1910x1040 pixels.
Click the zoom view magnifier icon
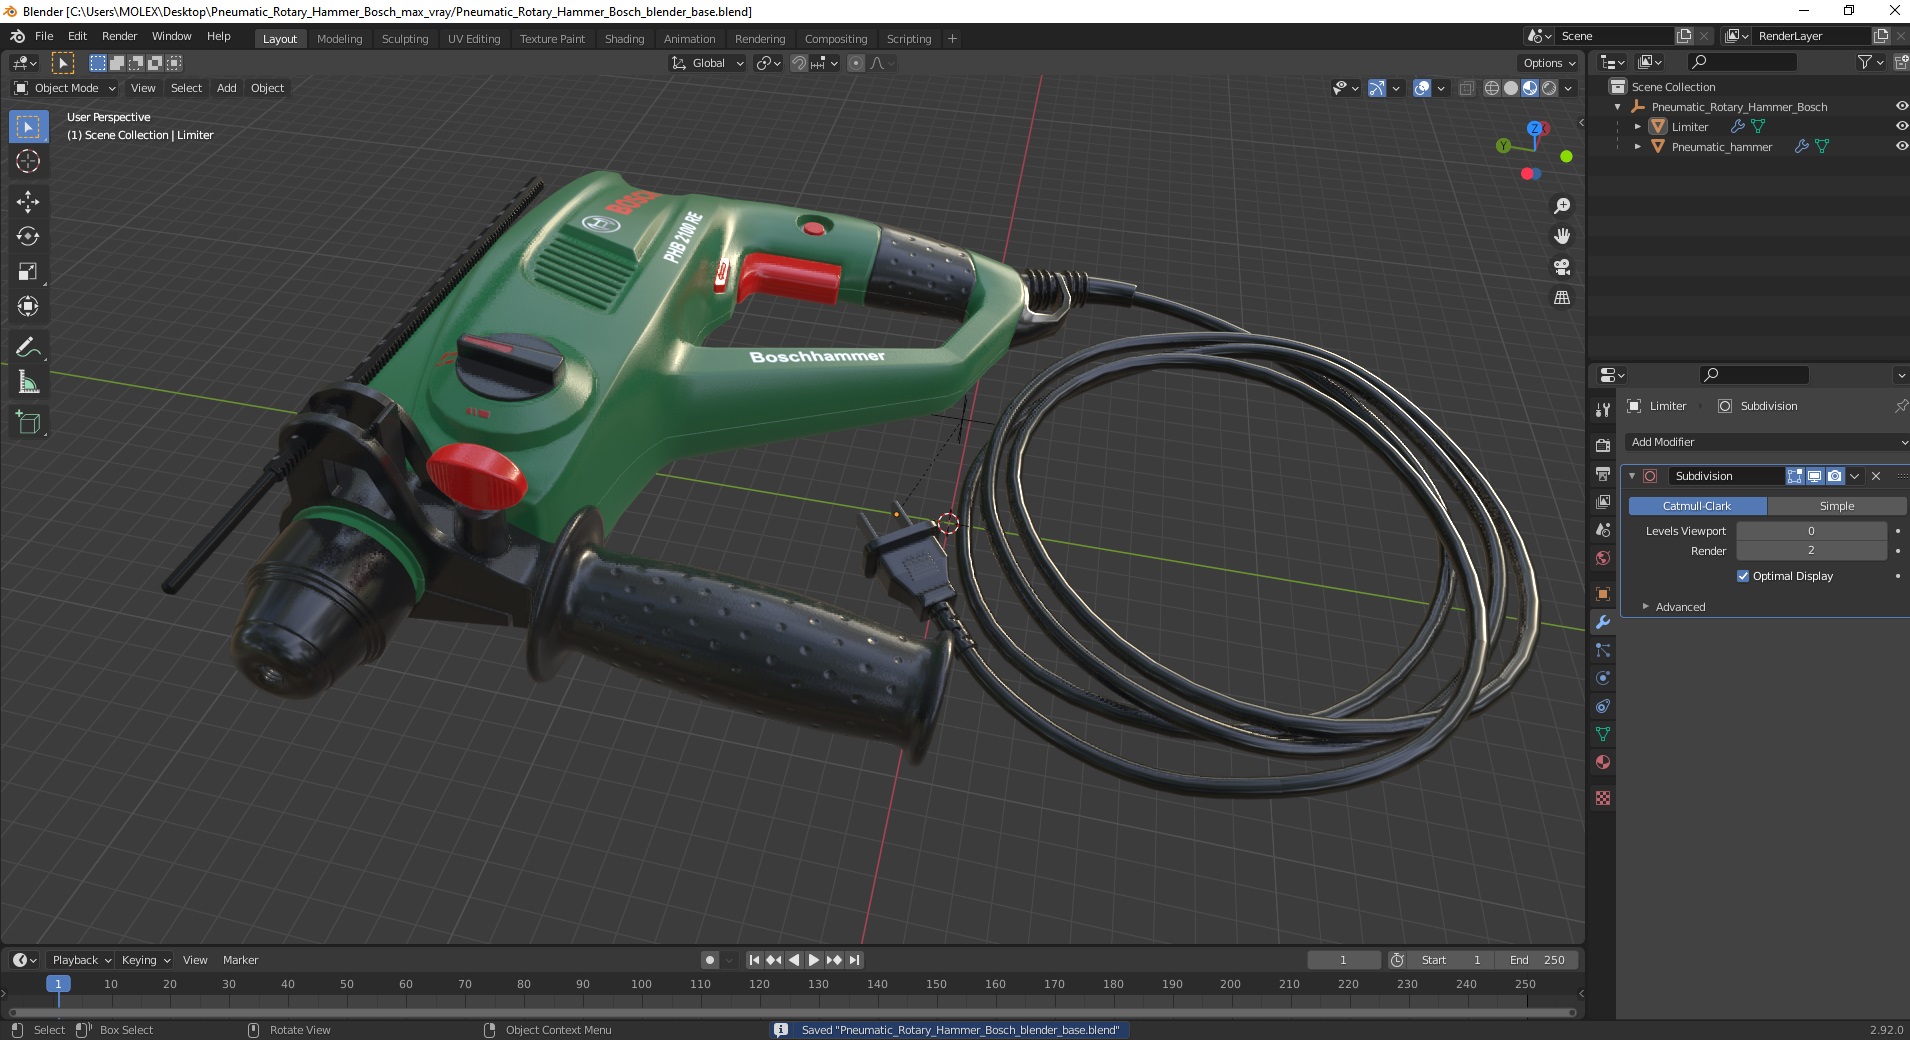point(1562,206)
